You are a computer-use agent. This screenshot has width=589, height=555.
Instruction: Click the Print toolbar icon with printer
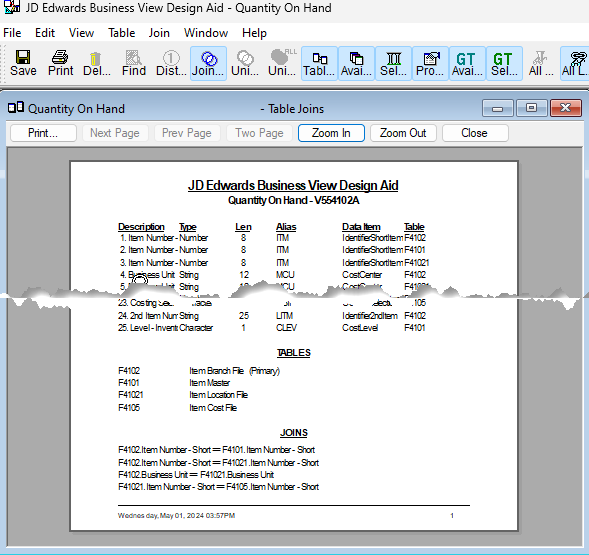pyautogui.click(x=60, y=63)
